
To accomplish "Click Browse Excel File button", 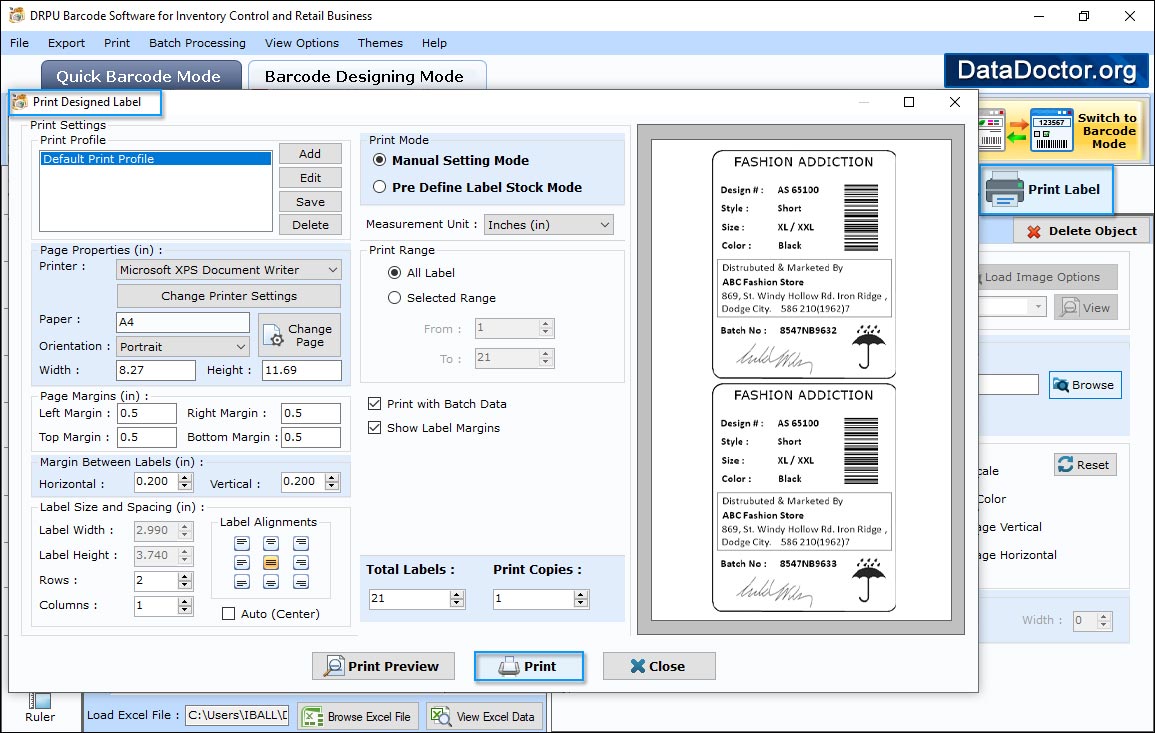I will pyautogui.click(x=359, y=717).
